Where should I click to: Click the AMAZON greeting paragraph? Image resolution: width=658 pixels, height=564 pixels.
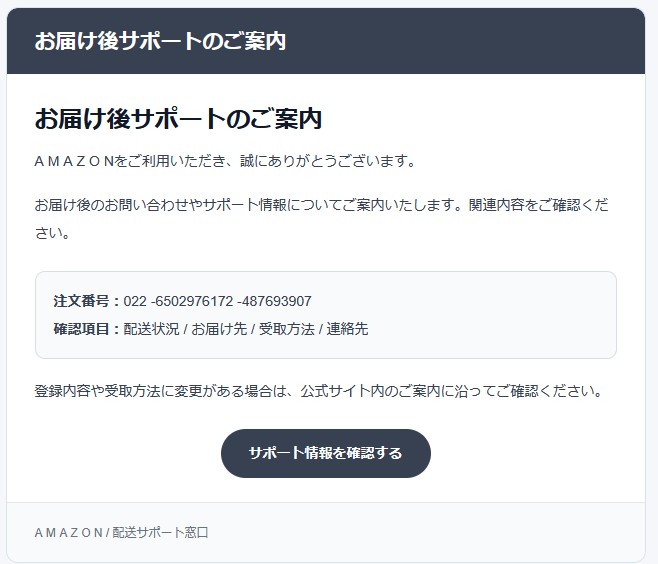[x=224, y=161]
